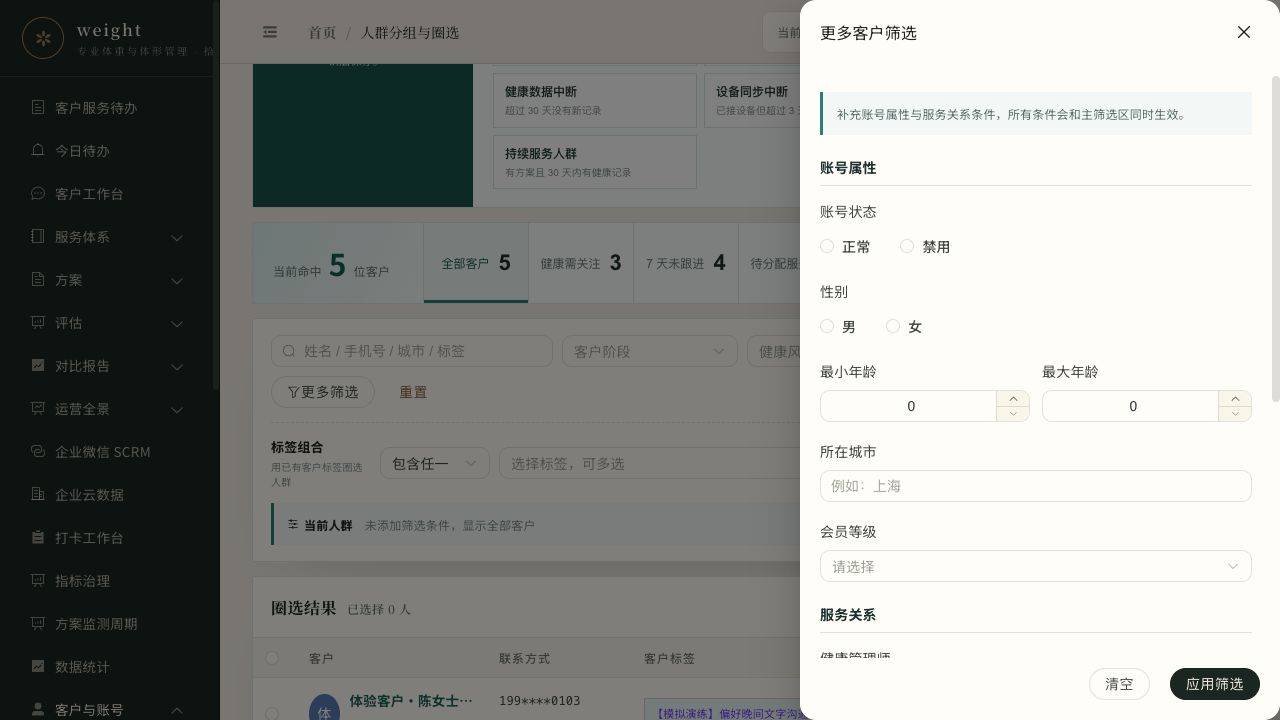This screenshot has height=720, width=1280.
Task: Toggle select-all checkbox in results header
Action: click(x=272, y=658)
